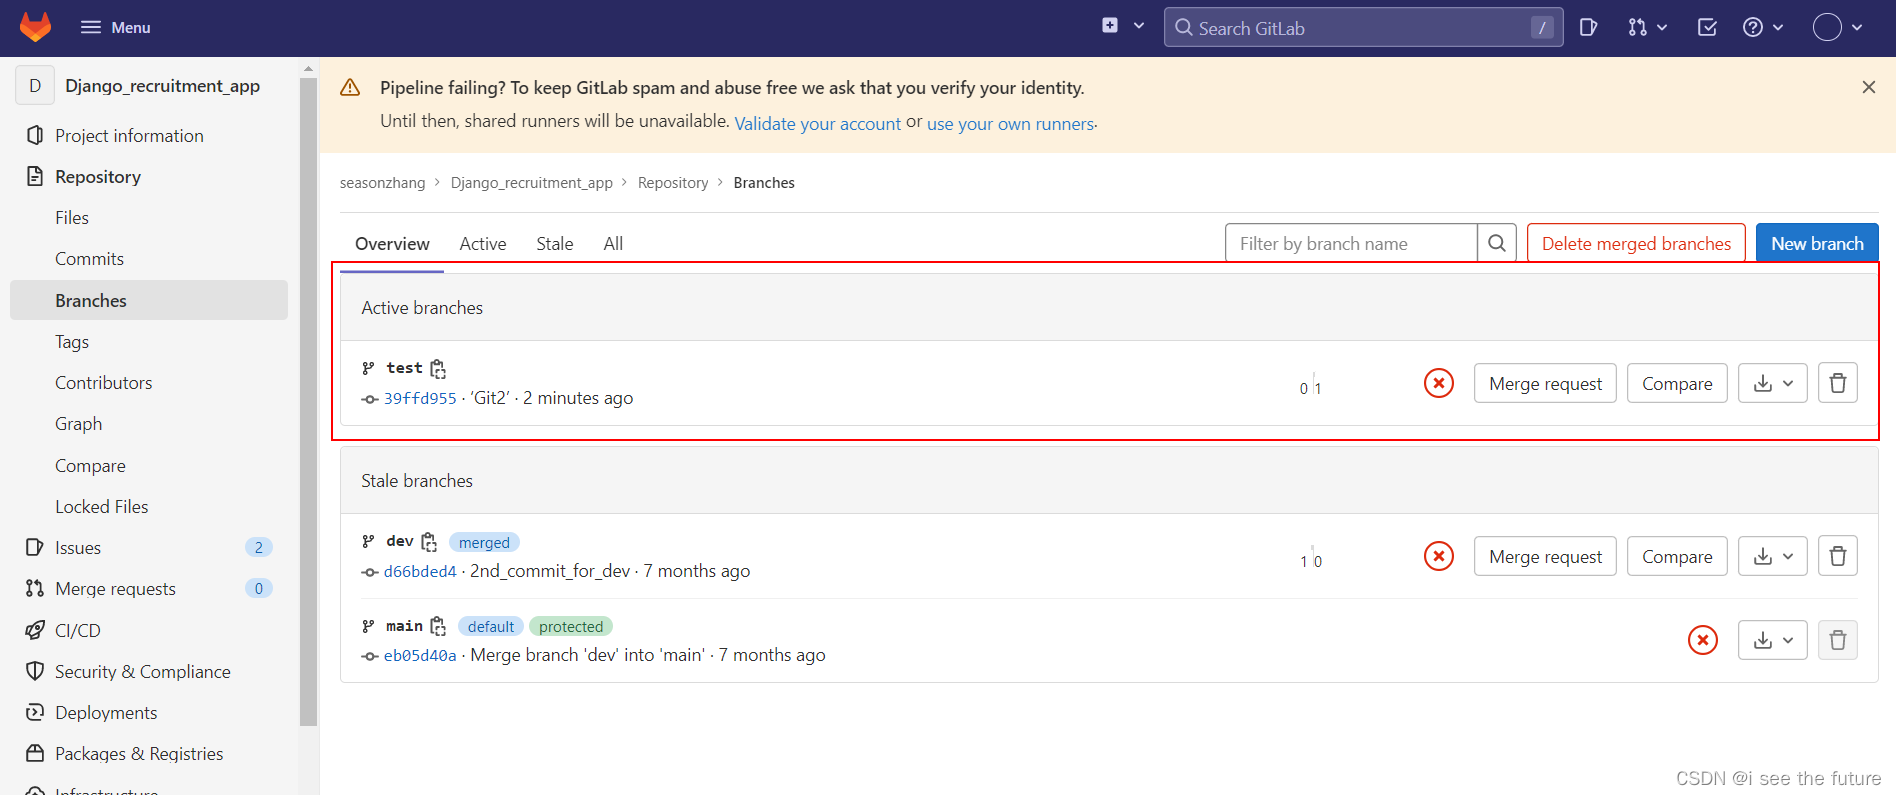Open the Menu hamburger button
Screen dimensions: 1896x795
[115, 27]
